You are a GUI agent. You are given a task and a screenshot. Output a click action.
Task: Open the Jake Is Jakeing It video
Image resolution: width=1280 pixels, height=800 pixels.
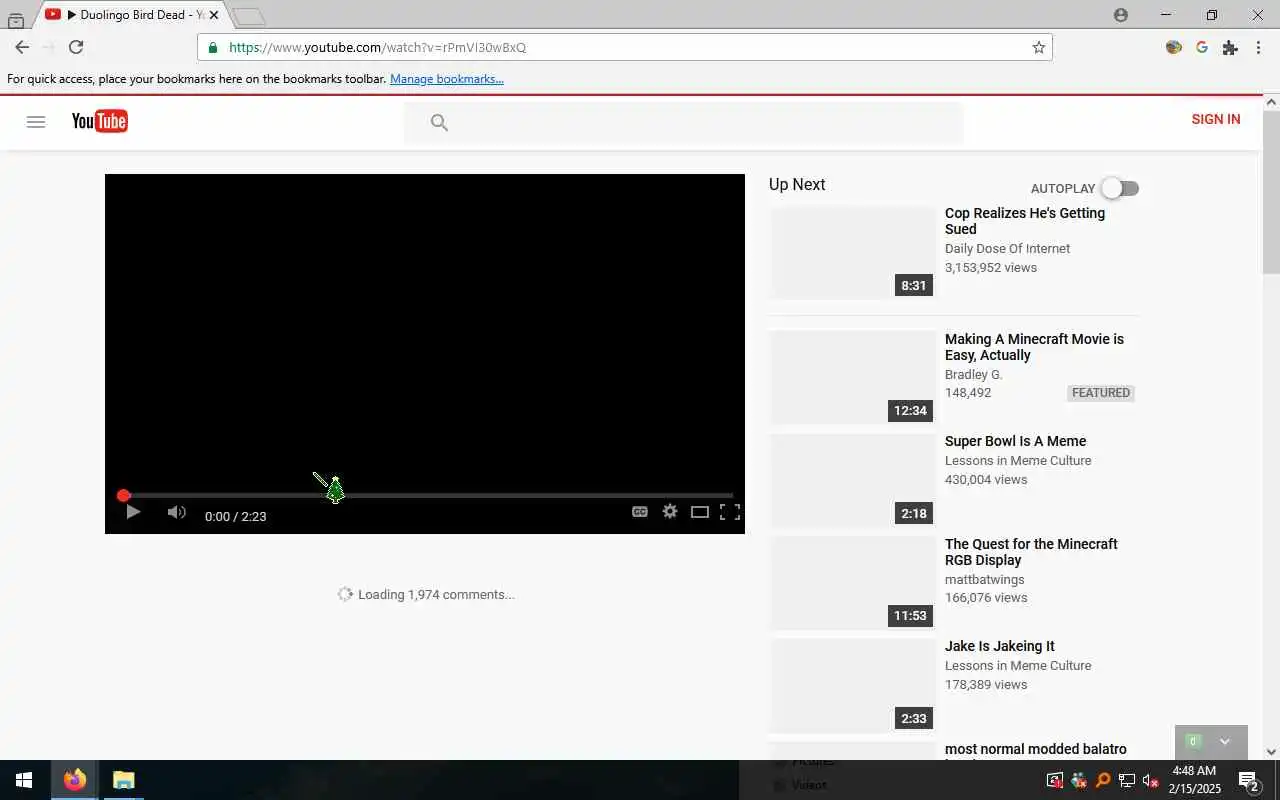[1000, 646]
